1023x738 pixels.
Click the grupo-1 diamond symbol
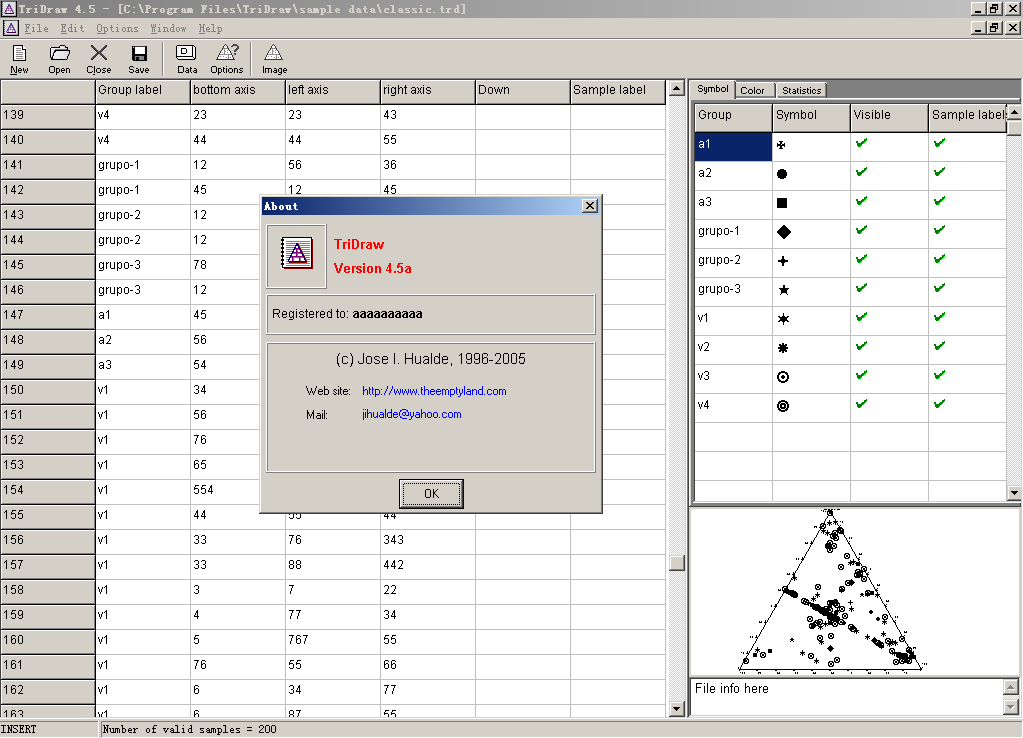pos(784,232)
